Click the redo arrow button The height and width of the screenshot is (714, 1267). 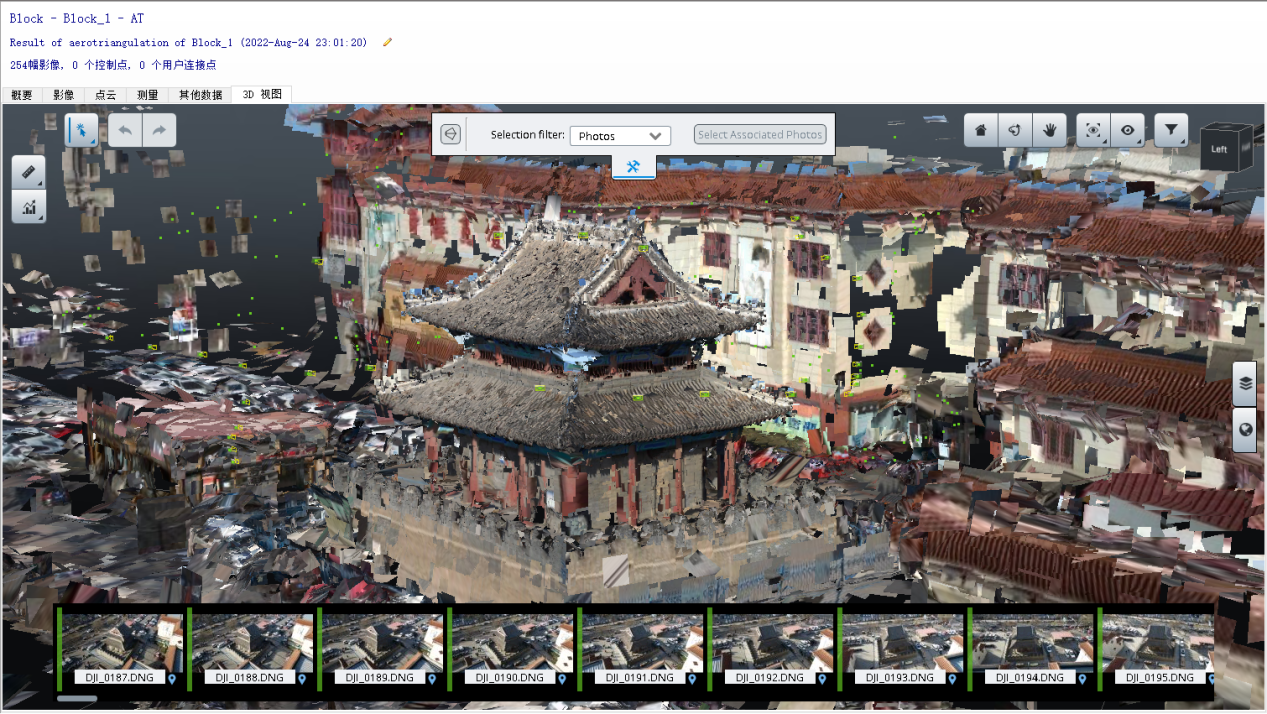click(x=159, y=130)
